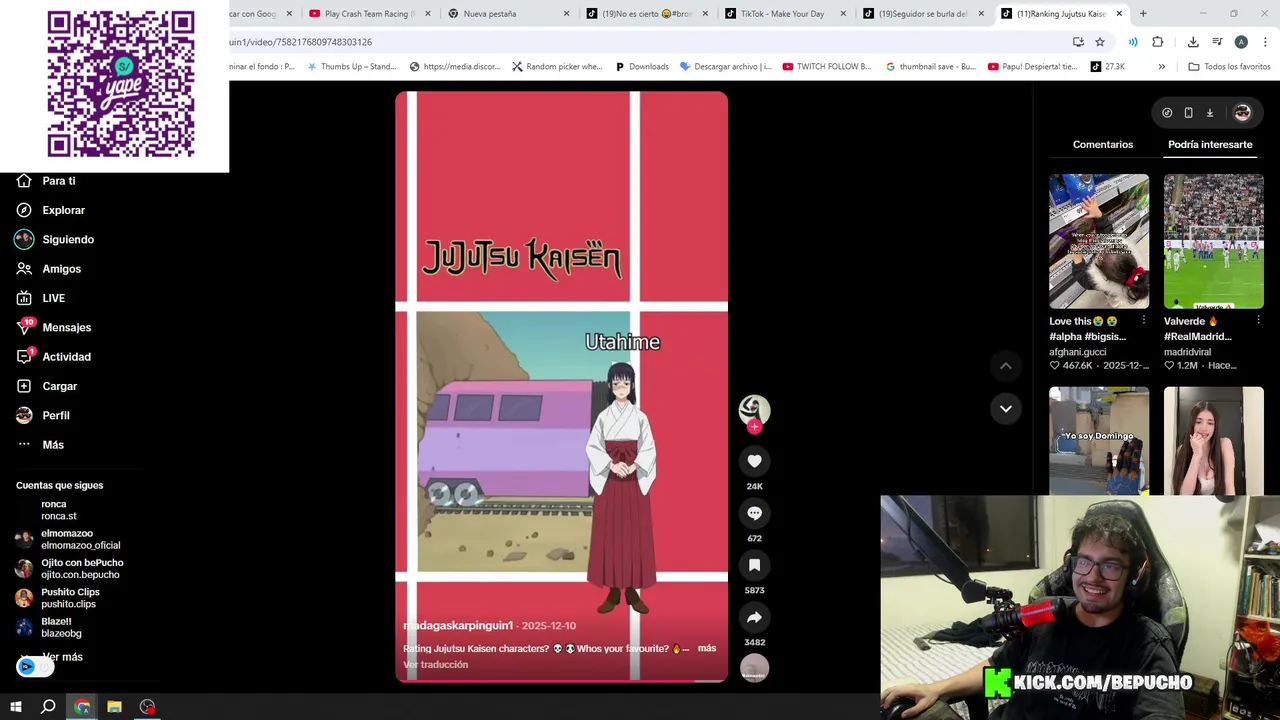Click the blue sound-wave extension icon
The image size is (1280, 720).
(x=1133, y=42)
